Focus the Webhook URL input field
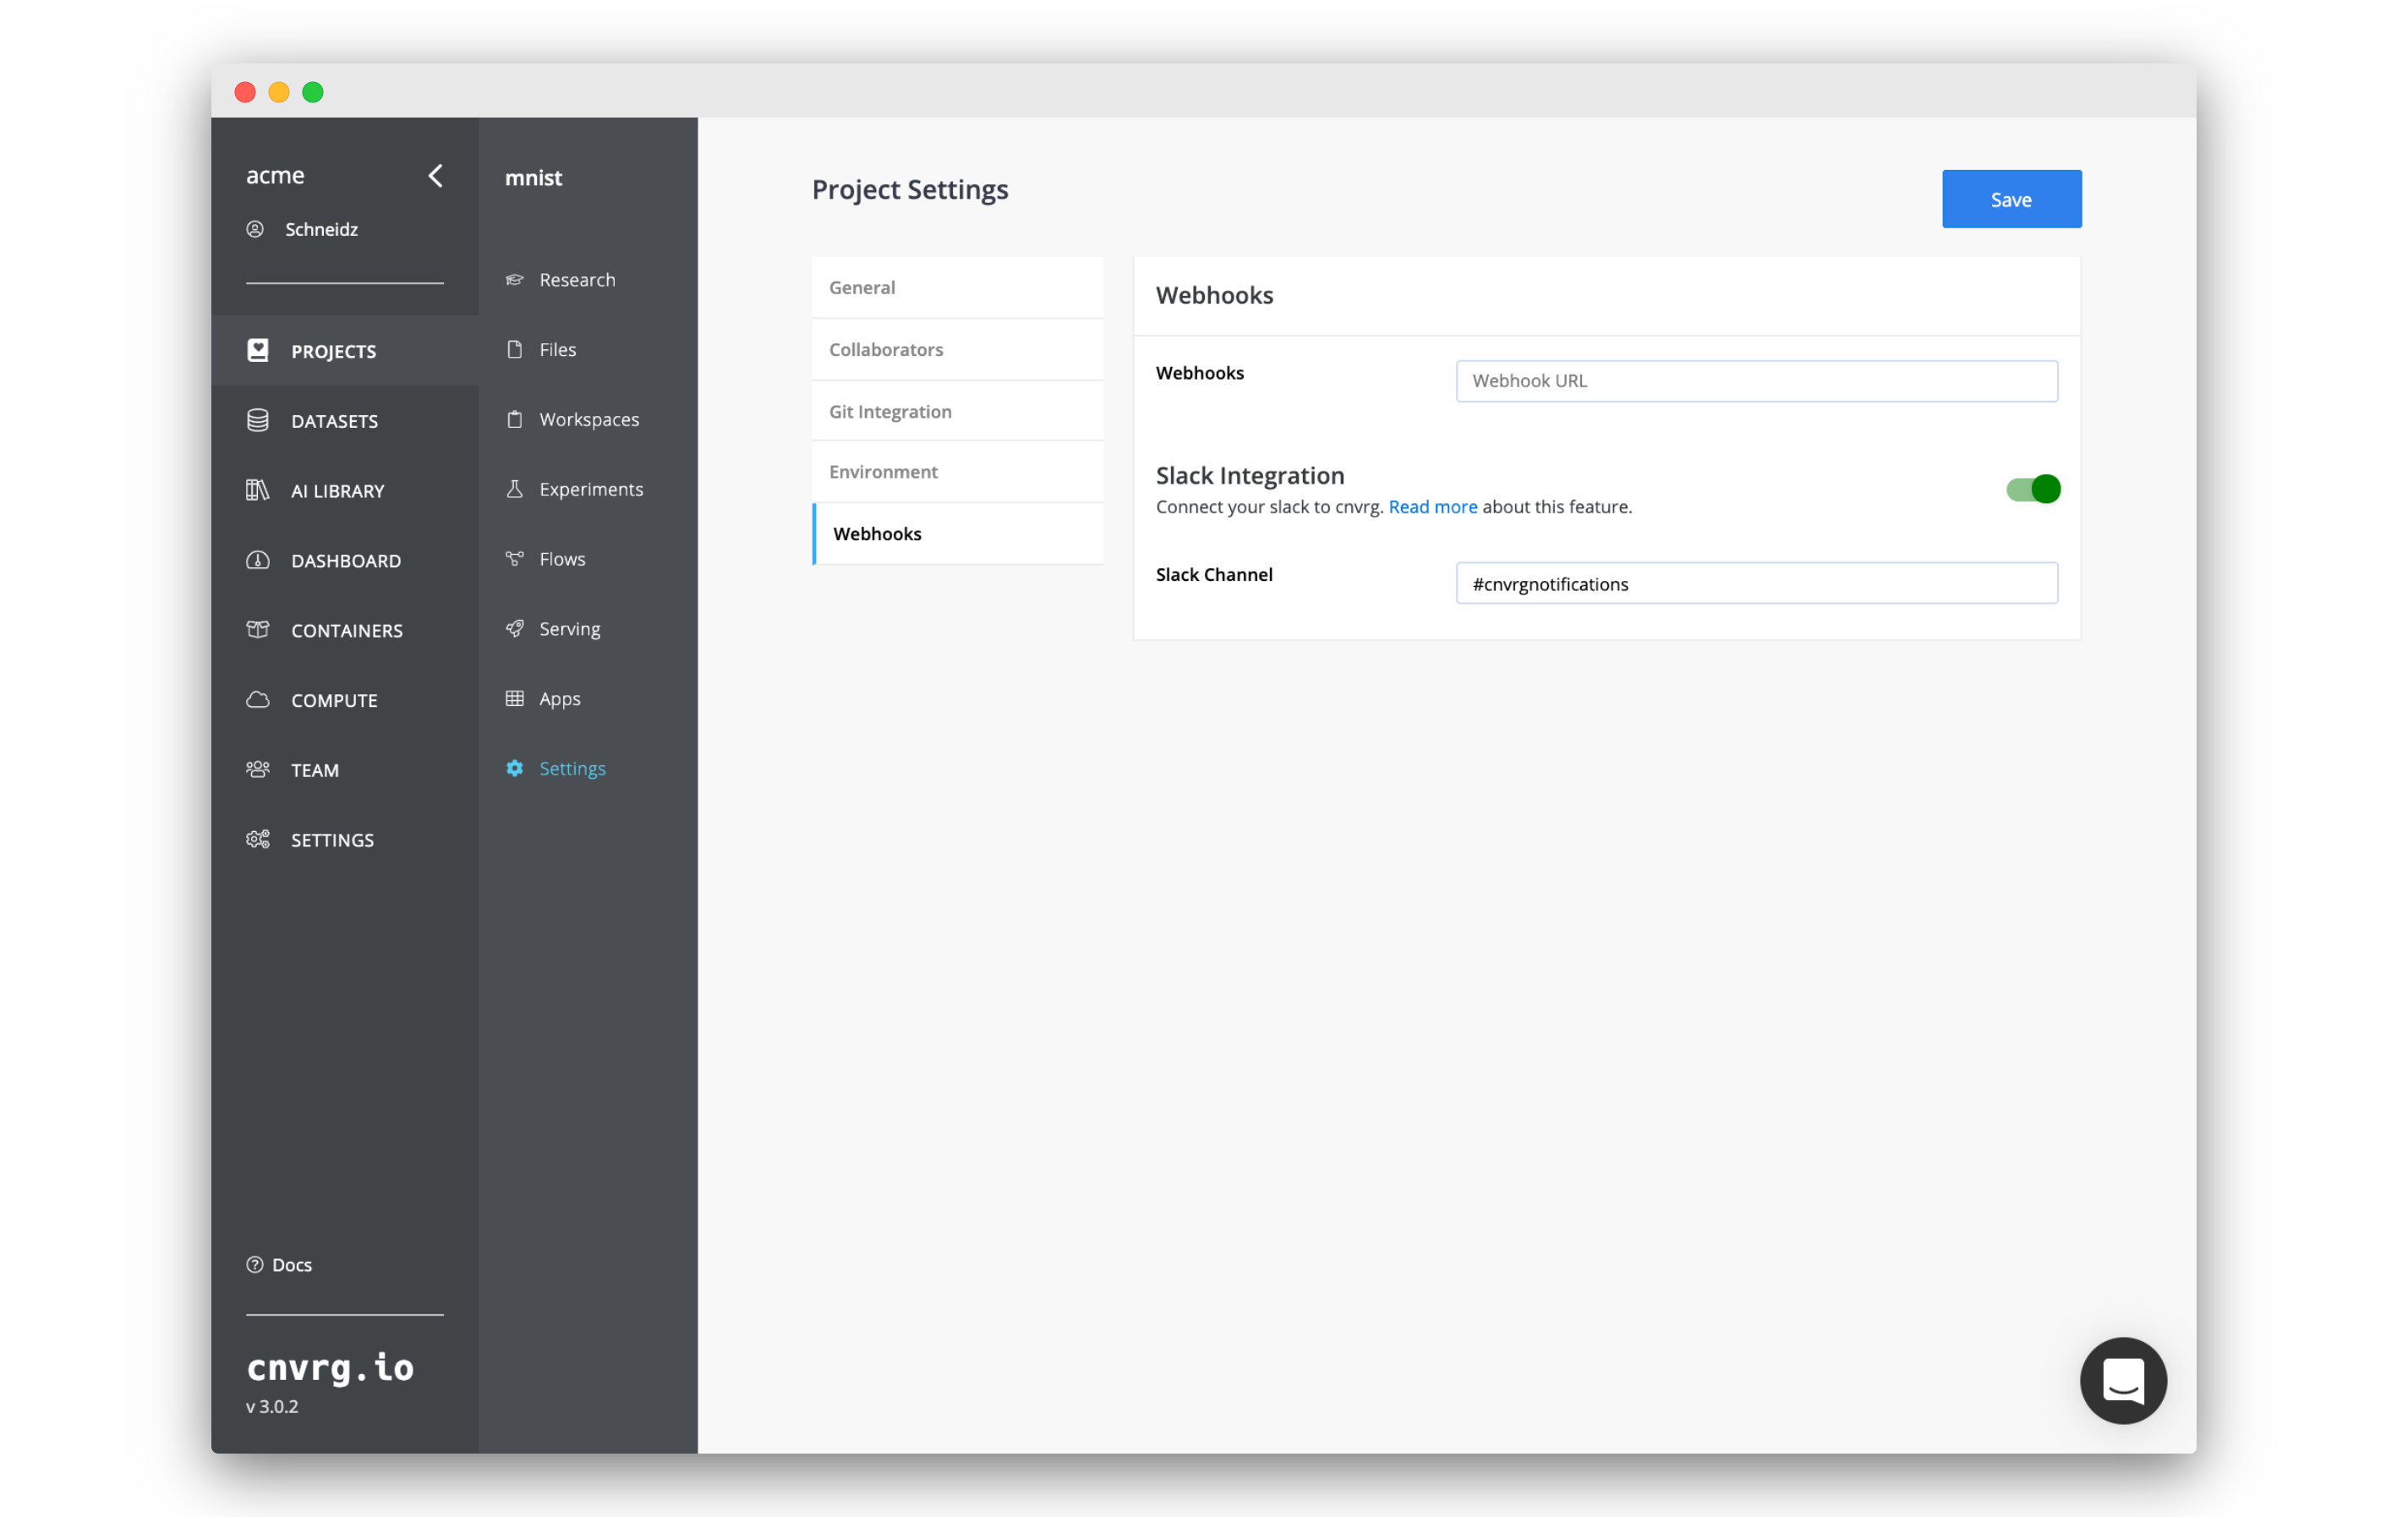The width and height of the screenshot is (2408, 1517). (1756, 381)
